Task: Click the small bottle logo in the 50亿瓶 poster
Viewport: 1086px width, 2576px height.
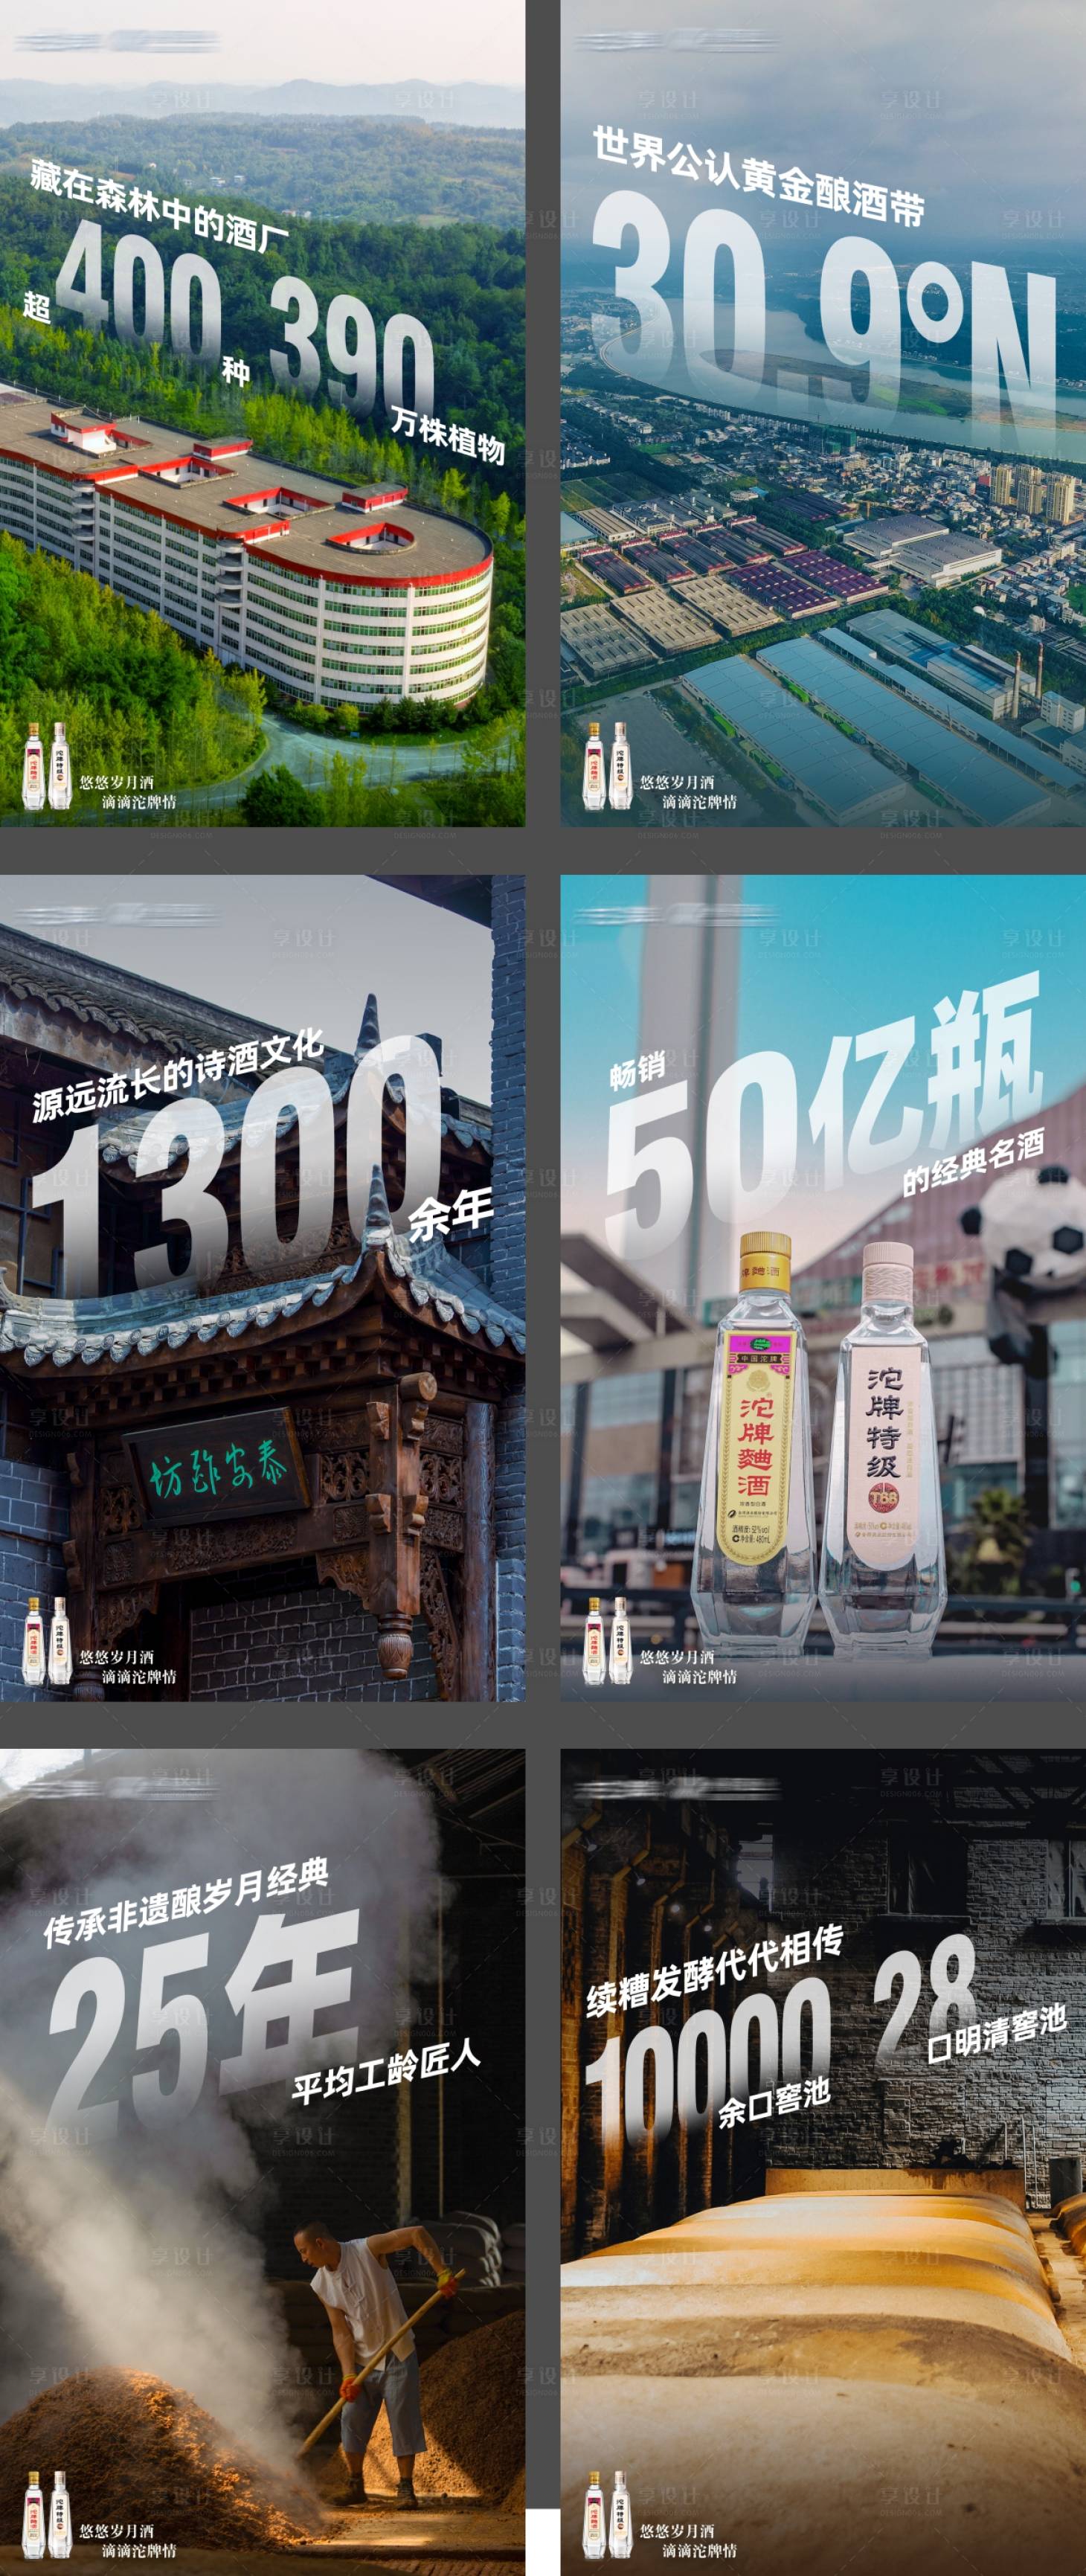Action: (x=607, y=1640)
